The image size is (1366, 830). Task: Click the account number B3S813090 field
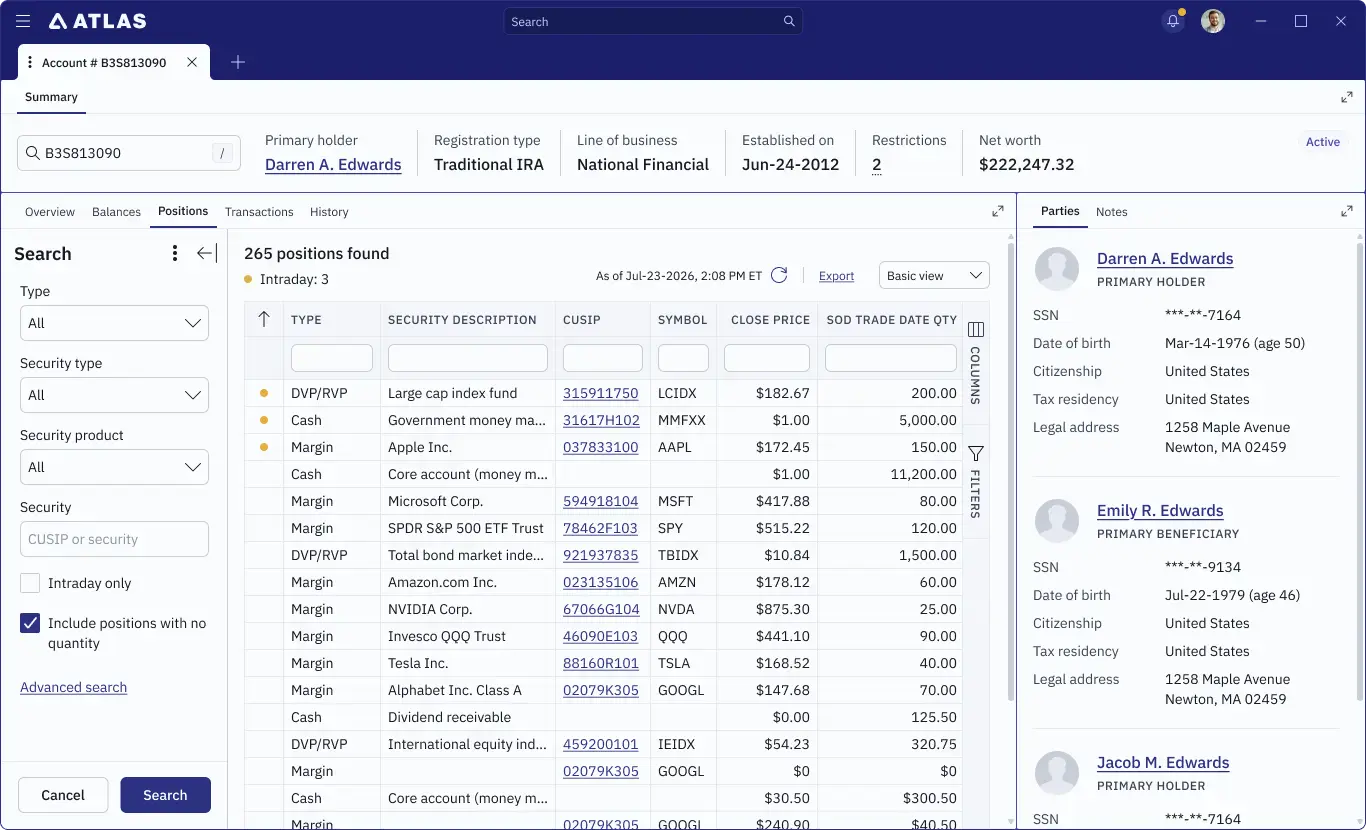click(x=129, y=153)
